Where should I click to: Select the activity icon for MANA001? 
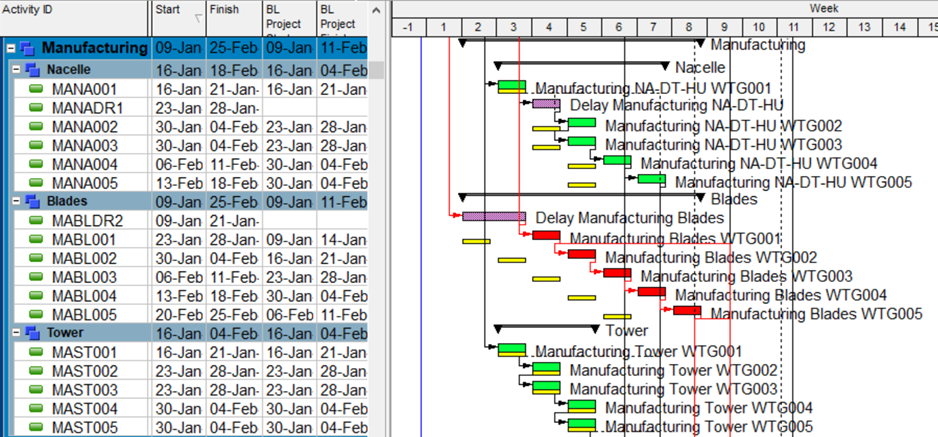(x=37, y=89)
